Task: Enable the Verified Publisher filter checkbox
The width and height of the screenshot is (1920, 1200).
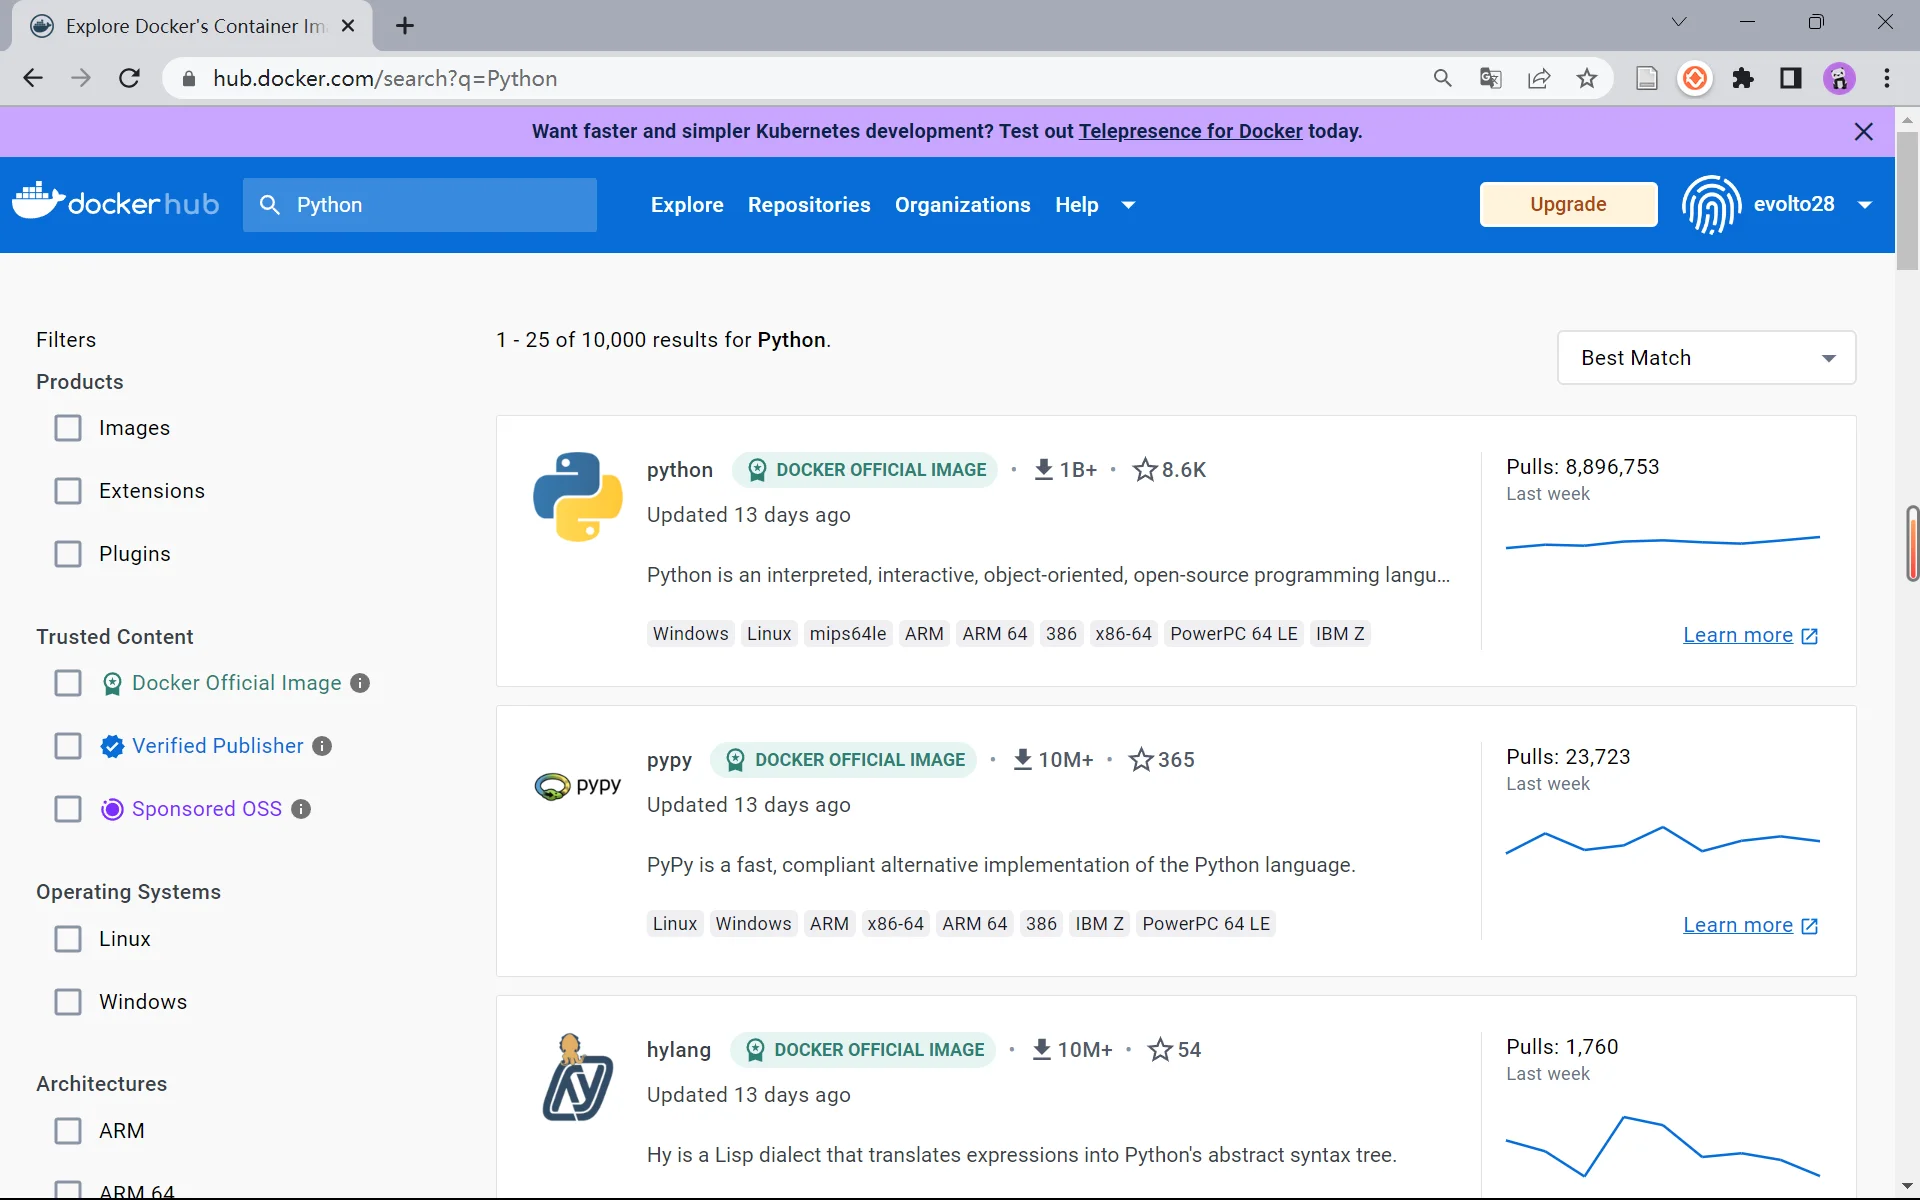Action: point(68,746)
